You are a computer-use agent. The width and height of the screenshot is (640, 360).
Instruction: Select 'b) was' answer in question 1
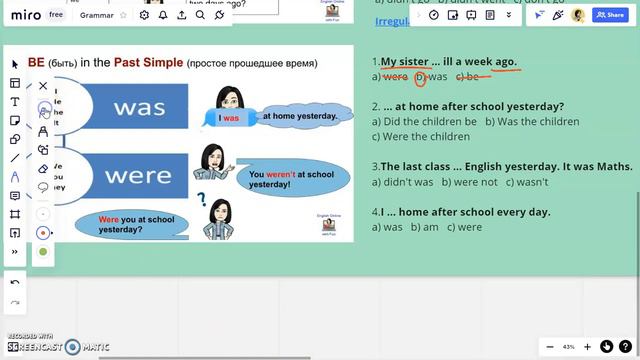[x=431, y=77]
